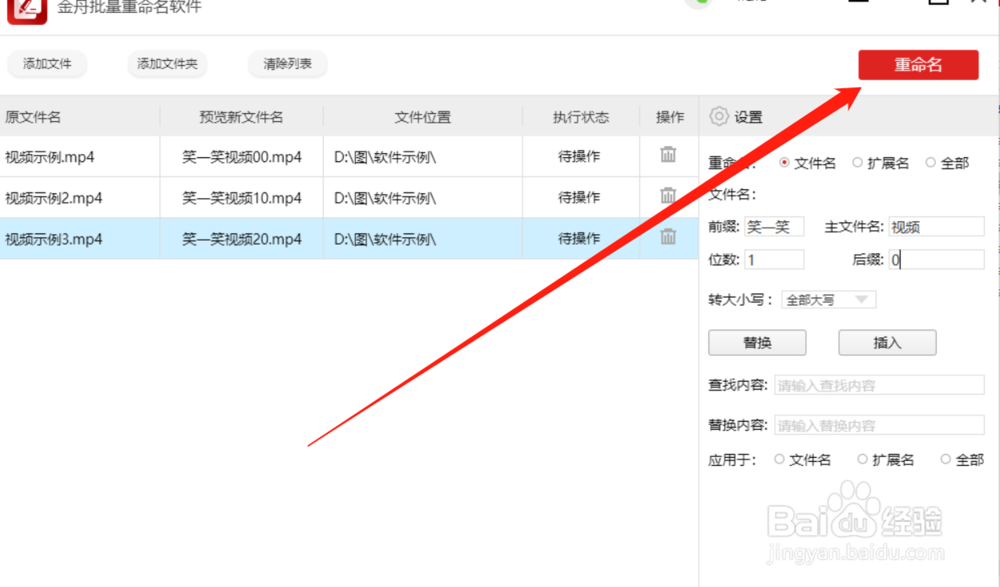
Task: Select the 扩展名 radio option
Action: (x=857, y=162)
